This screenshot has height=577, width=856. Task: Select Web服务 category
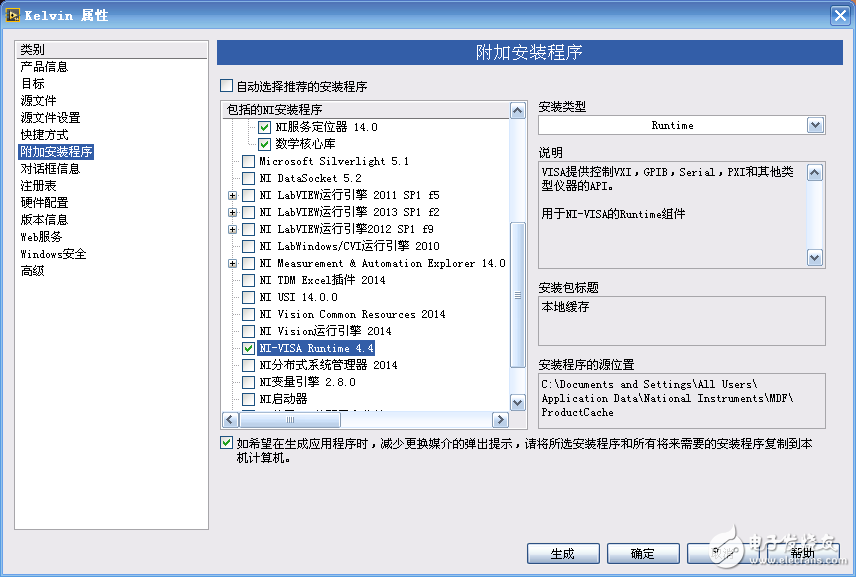pyautogui.click(x=41, y=237)
